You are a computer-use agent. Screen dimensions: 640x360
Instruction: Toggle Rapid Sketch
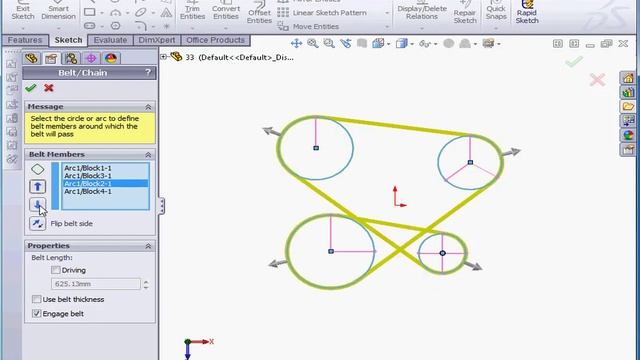(527, 13)
